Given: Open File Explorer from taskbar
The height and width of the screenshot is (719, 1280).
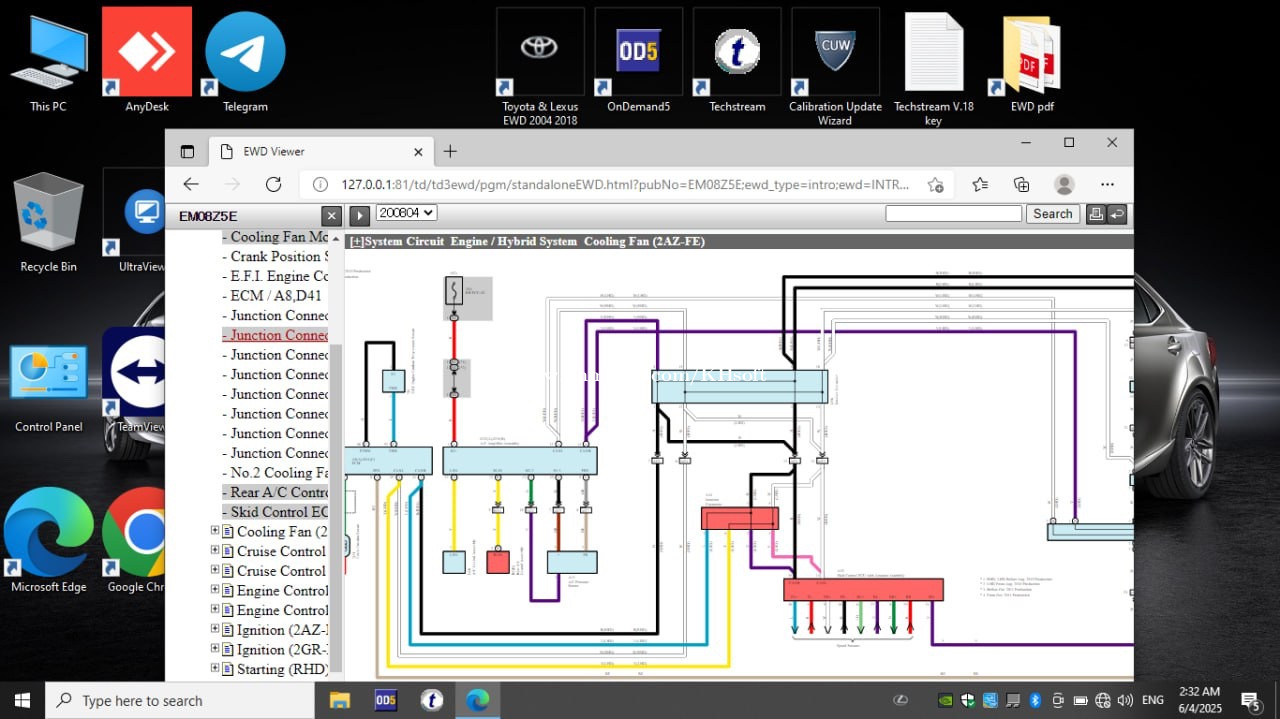Looking at the screenshot, I should pos(339,700).
